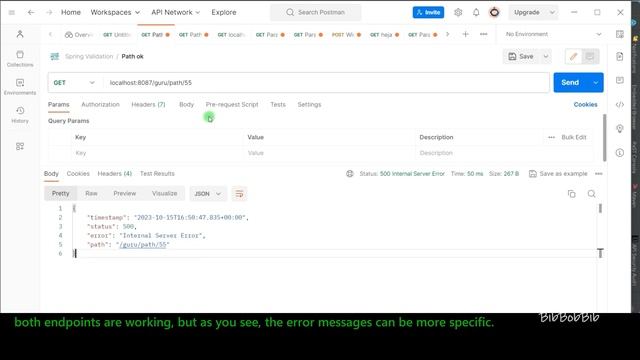Invite collaborators with the Invite button
The height and width of the screenshot is (360, 640).
[x=428, y=13]
